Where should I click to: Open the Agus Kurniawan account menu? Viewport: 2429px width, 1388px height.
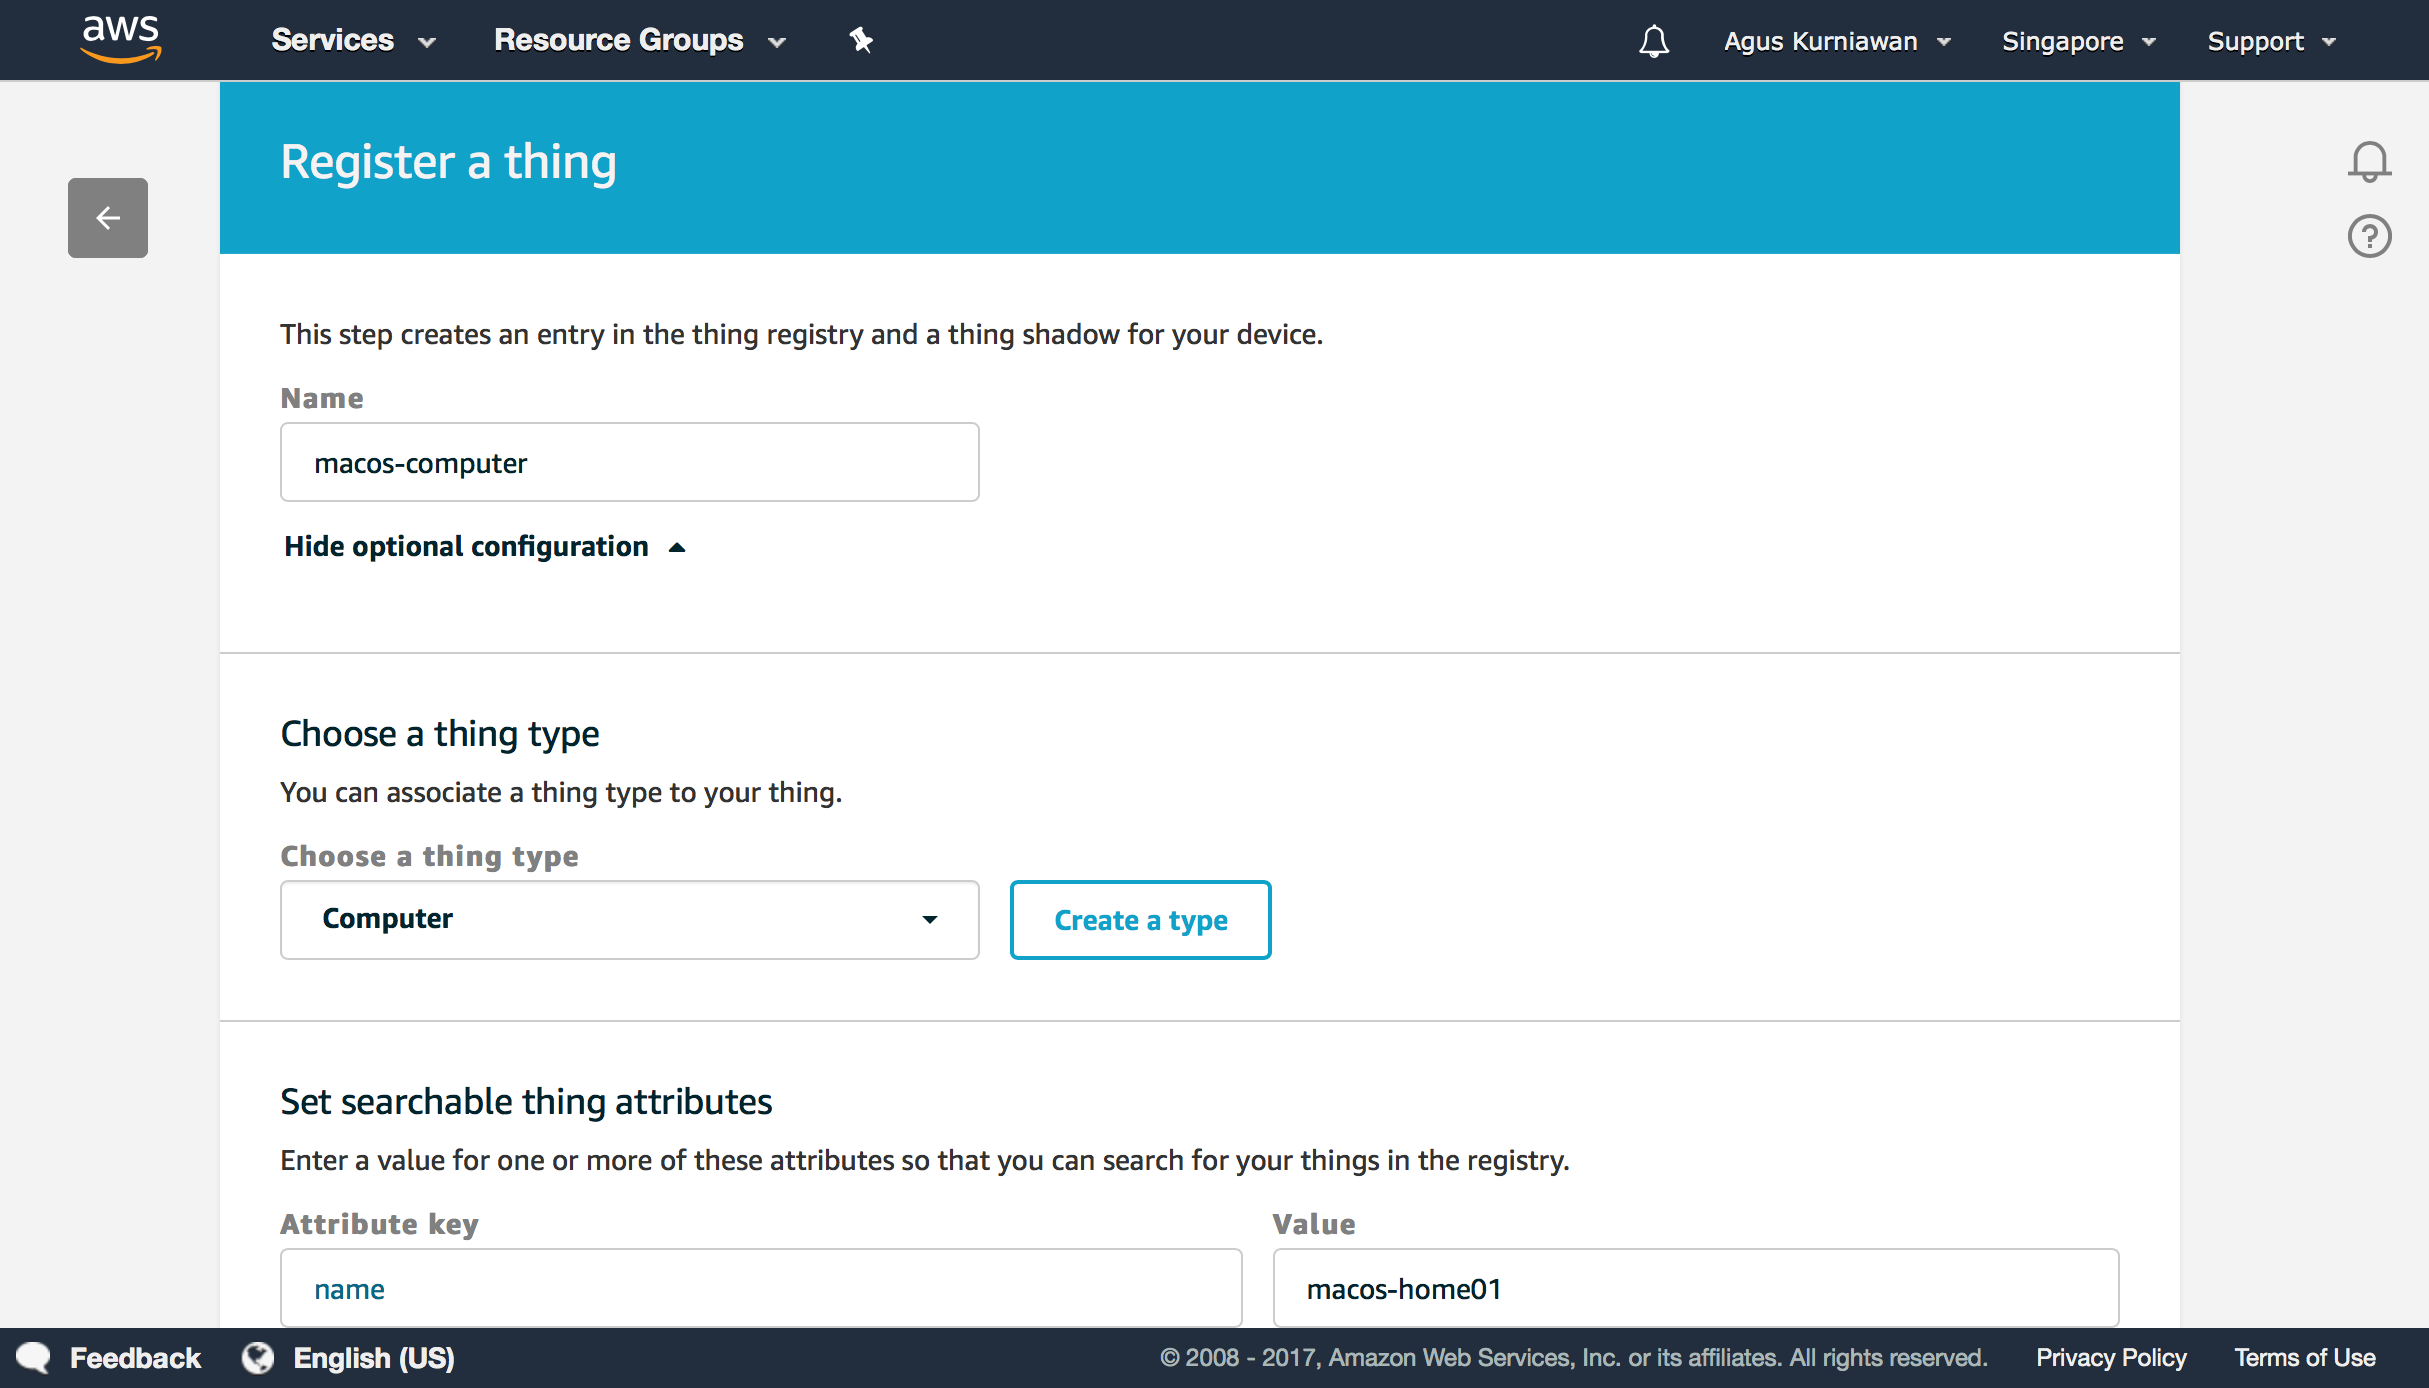click(x=1837, y=41)
